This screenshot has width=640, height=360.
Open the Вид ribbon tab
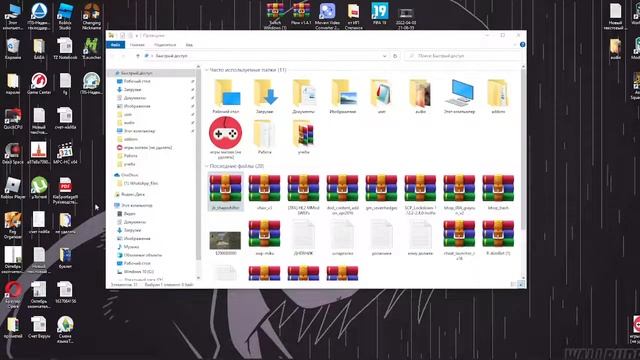click(189, 45)
